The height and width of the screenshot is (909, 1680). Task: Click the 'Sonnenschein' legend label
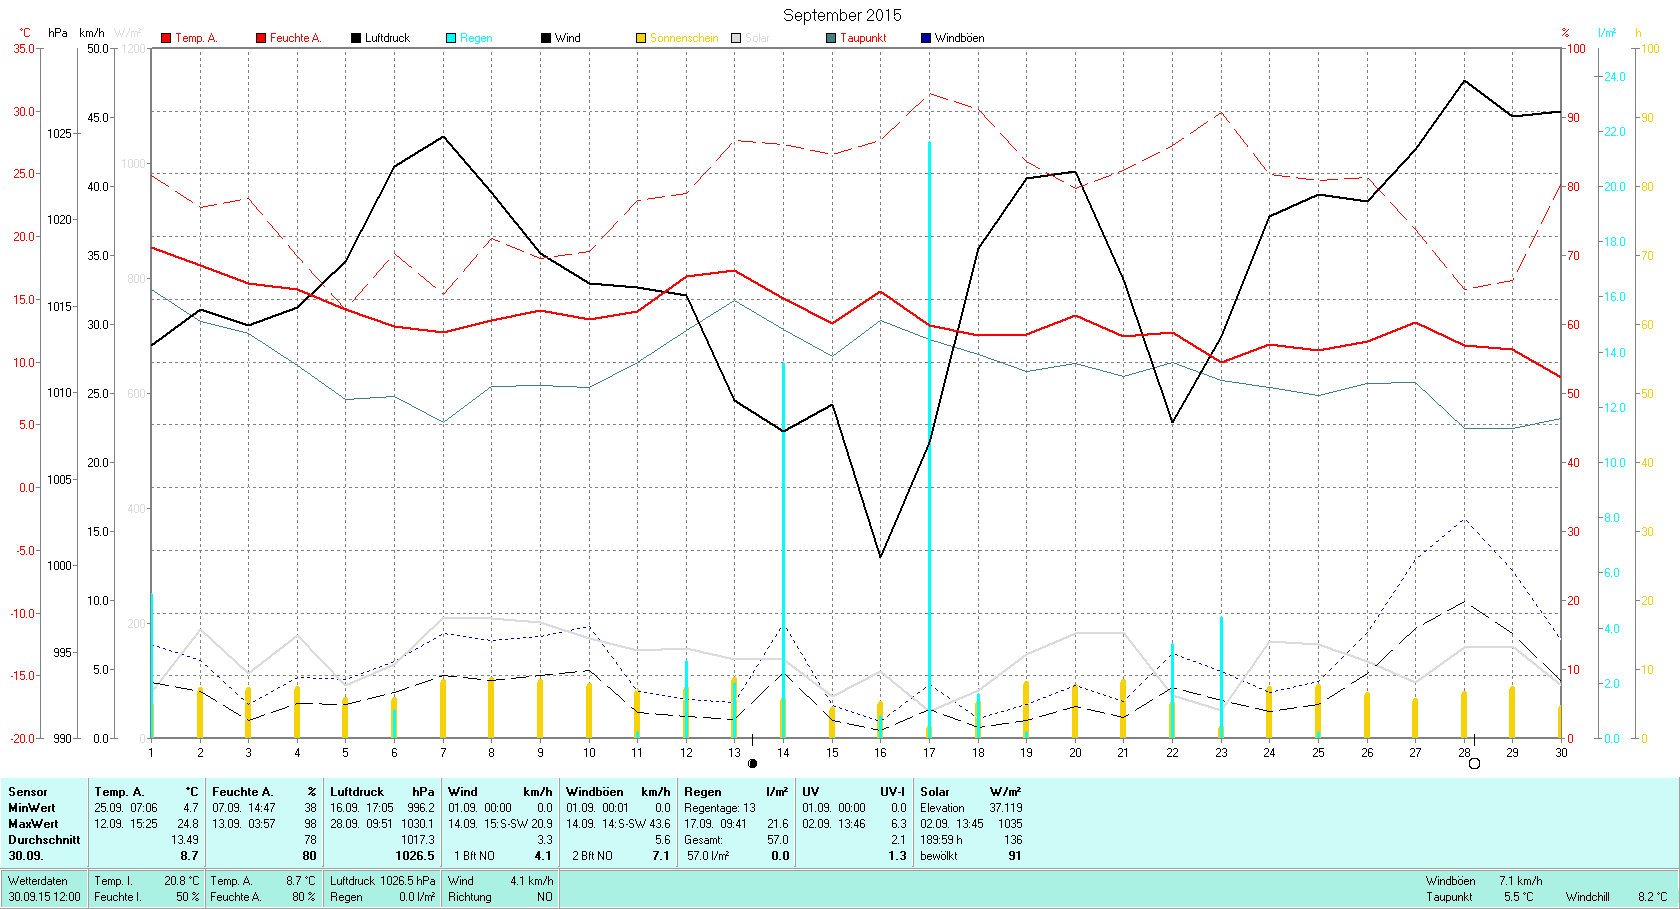click(684, 38)
